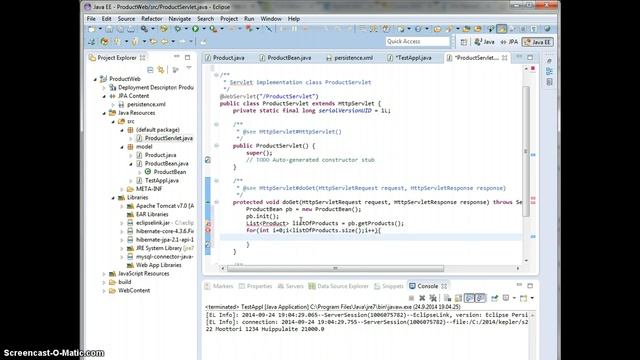This screenshot has height=360, width=640.
Task: Click the Save icon in the toolbar
Action: [109, 29]
